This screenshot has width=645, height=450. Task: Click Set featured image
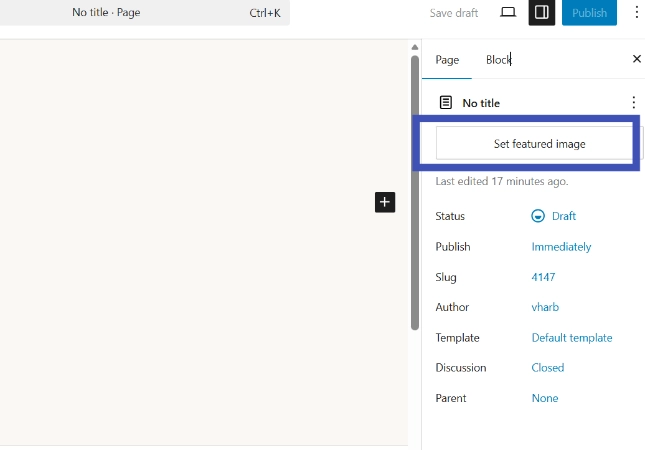(539, 144)
